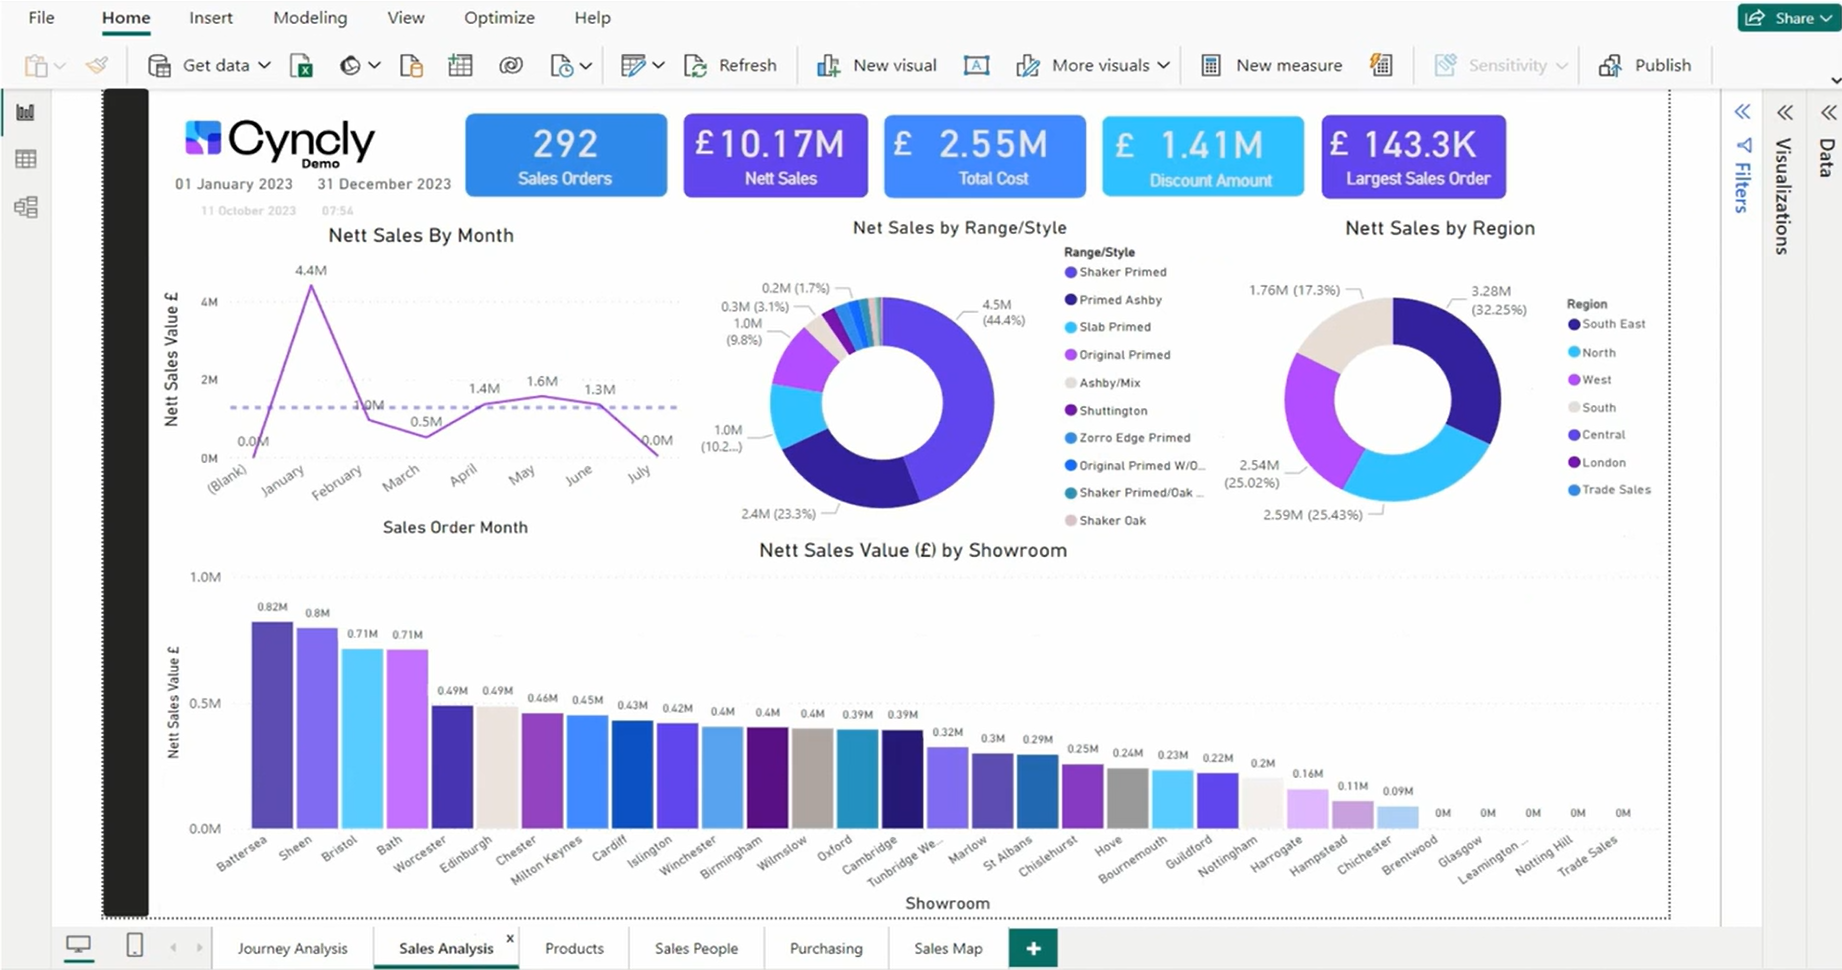
Task: Click the Discount Amount card
Action: click(x=1203, y=156)
